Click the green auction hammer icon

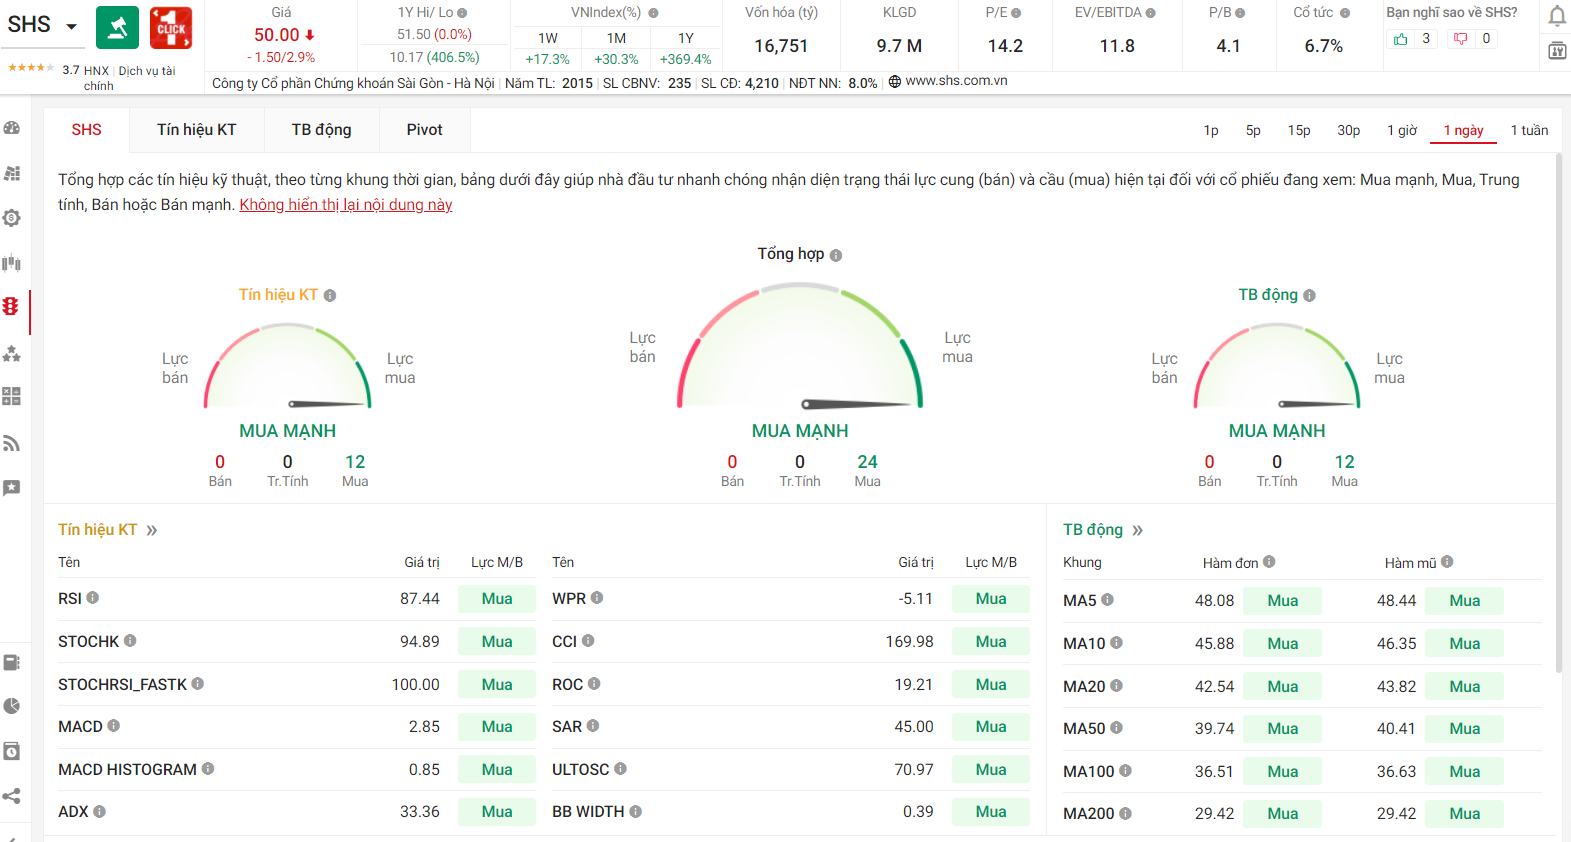point(117,28)
